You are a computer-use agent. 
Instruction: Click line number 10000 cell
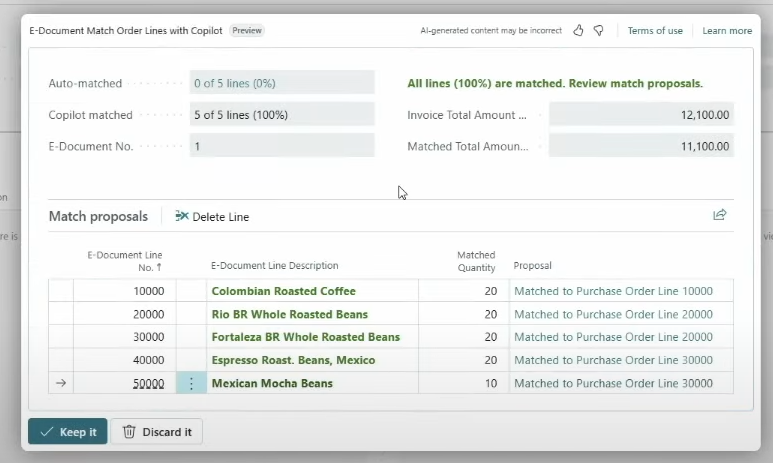(125, 291)
